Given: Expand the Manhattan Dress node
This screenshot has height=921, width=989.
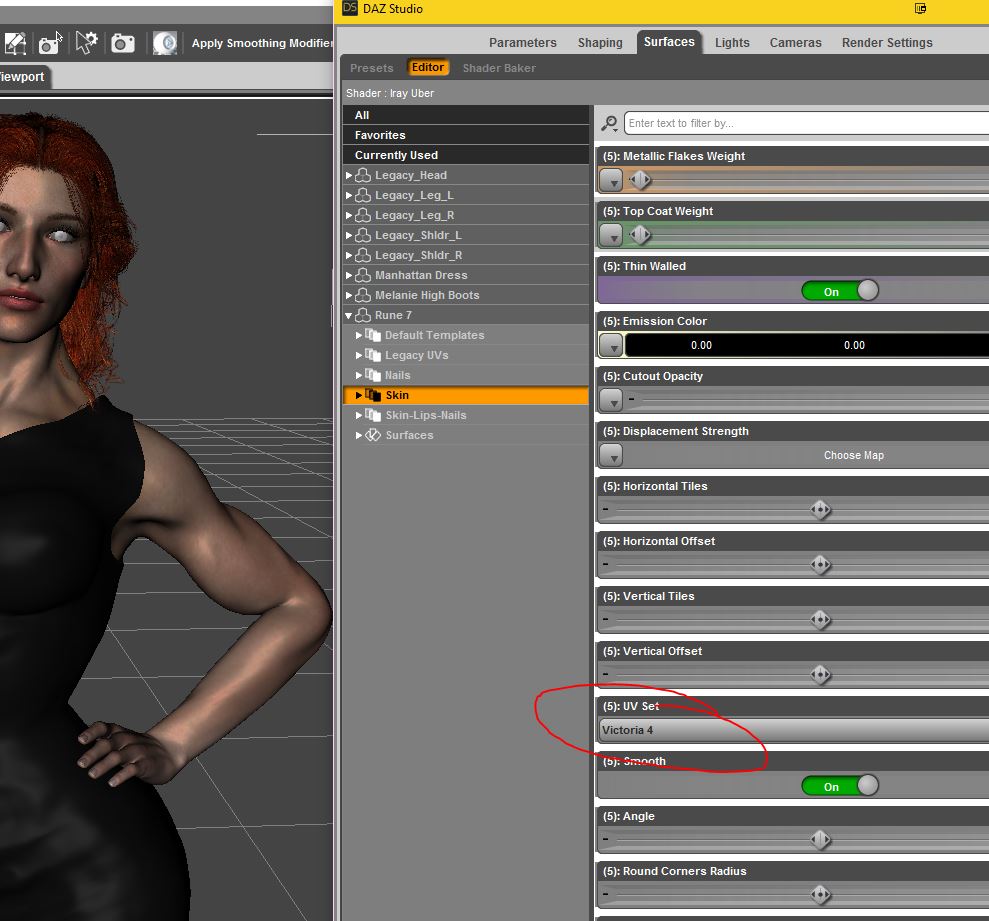Looking at the screenshot, I should (348, 275).
